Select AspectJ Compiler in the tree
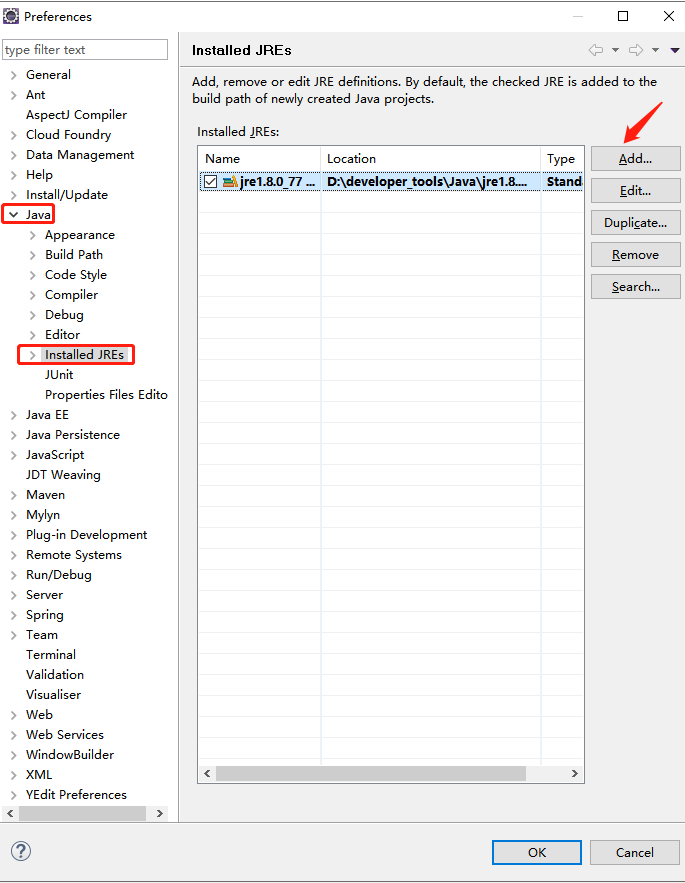 [76, 114]
